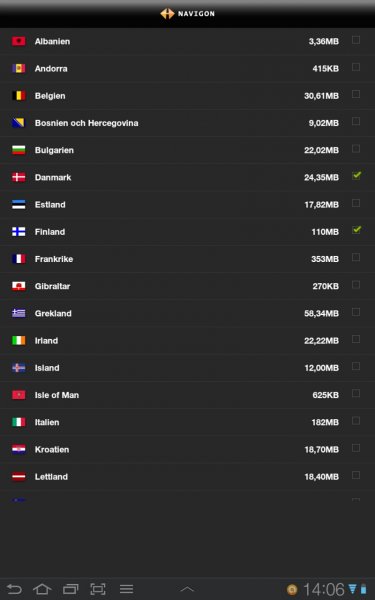This screenshot has height=600, width=375.
Task: Open the round notification icon by clock
Action: [292, 589]
